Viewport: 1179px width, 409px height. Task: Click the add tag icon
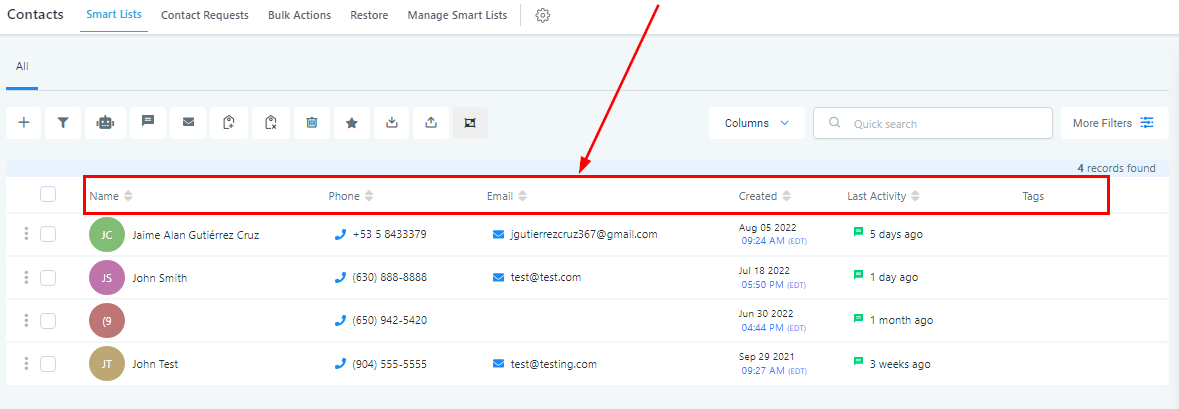(x=229, y=123)
